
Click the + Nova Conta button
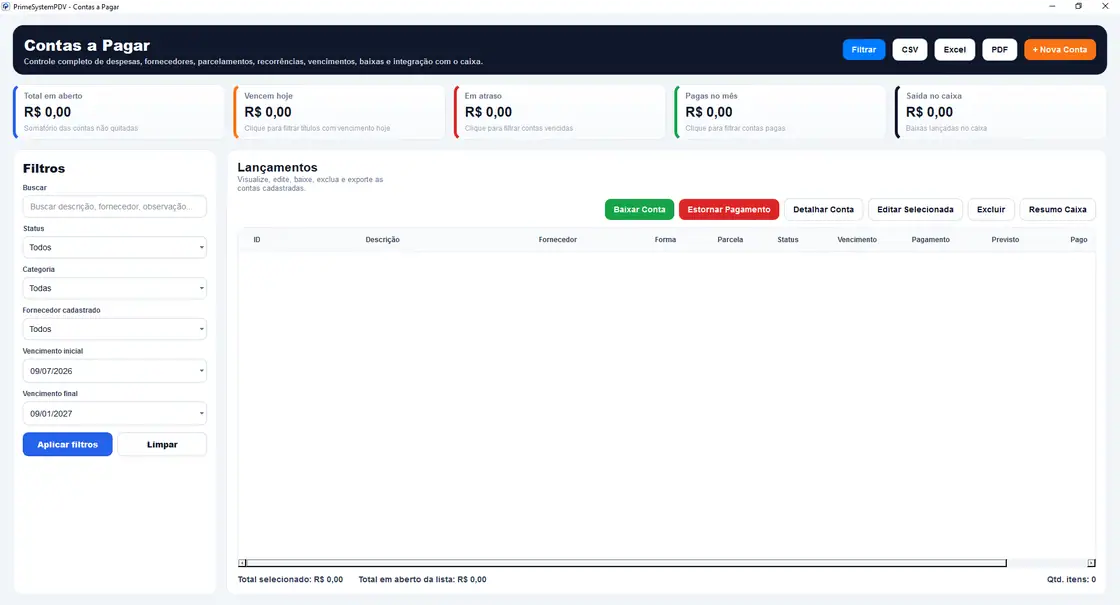(1059, 49)
